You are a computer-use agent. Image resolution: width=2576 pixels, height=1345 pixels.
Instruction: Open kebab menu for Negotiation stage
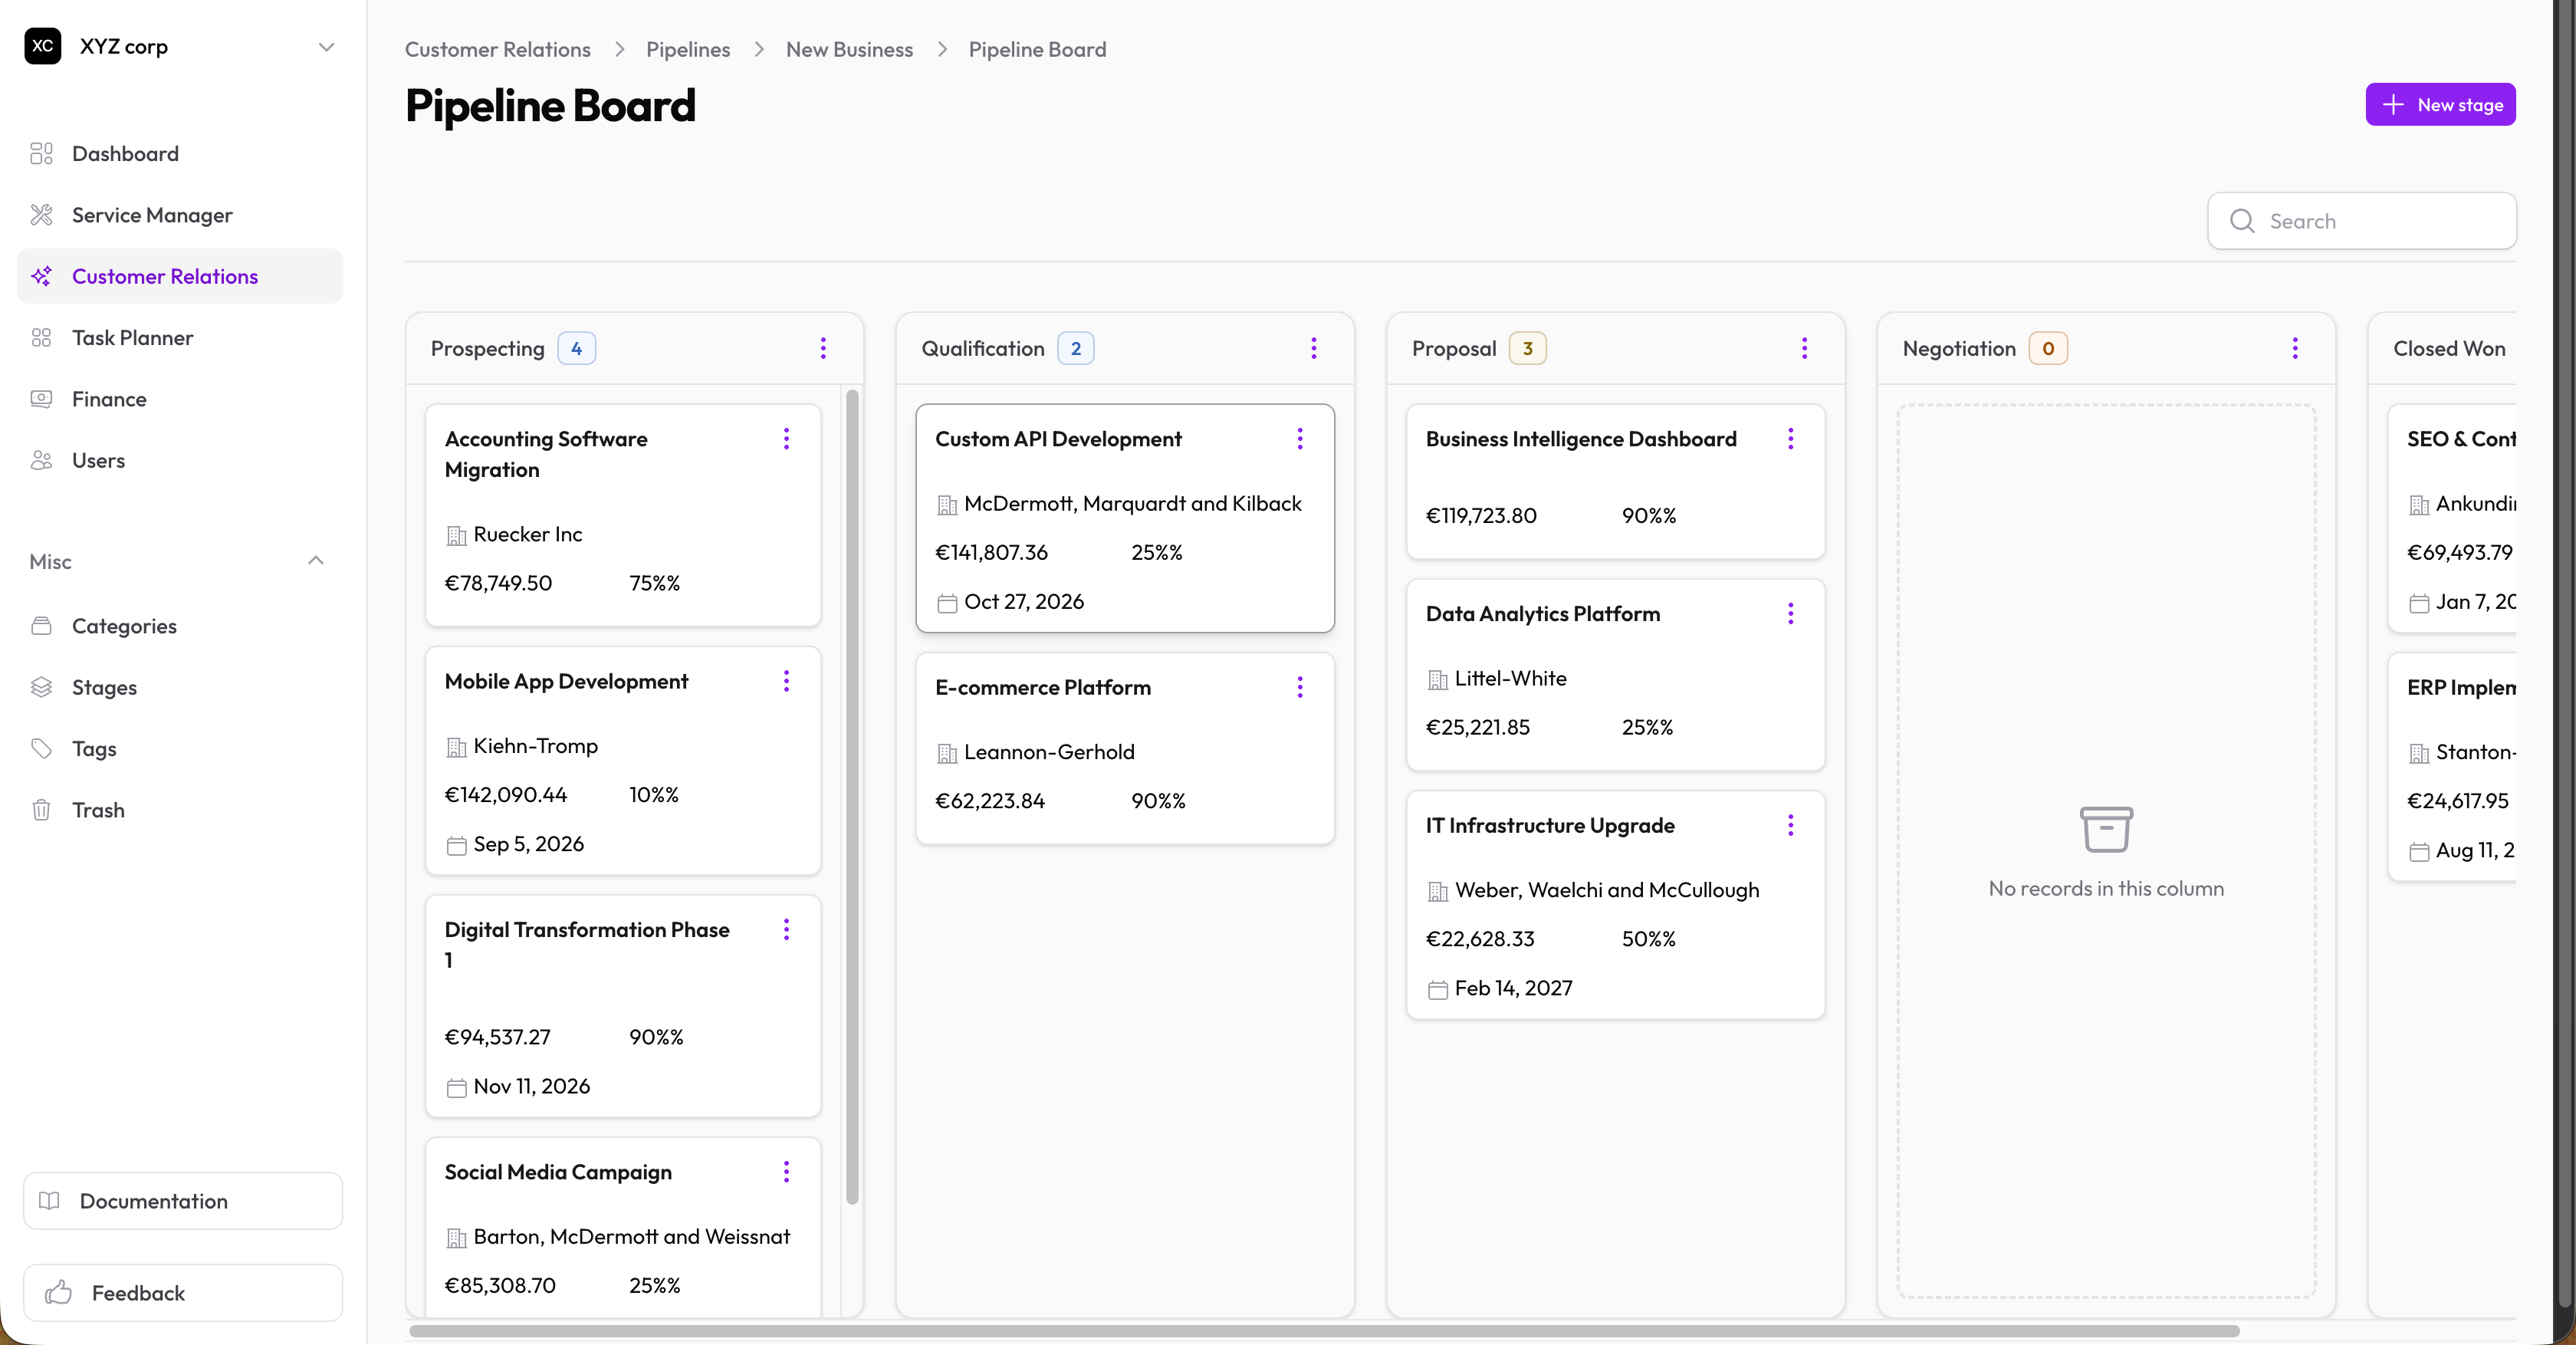pos(2295,348)
